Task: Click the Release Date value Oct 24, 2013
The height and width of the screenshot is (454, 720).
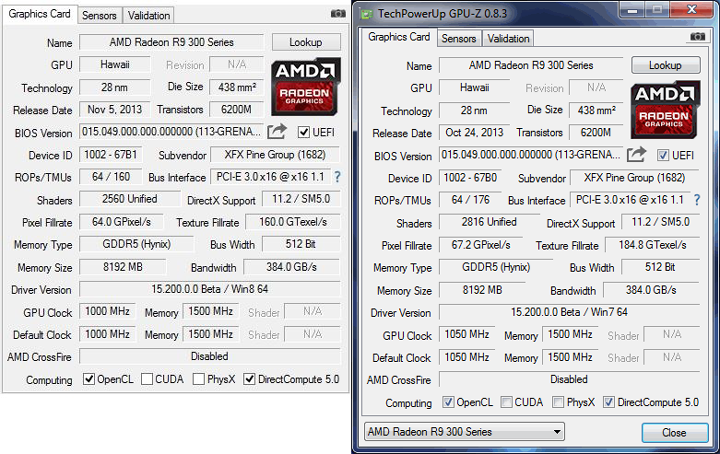Action: (474, 132)
